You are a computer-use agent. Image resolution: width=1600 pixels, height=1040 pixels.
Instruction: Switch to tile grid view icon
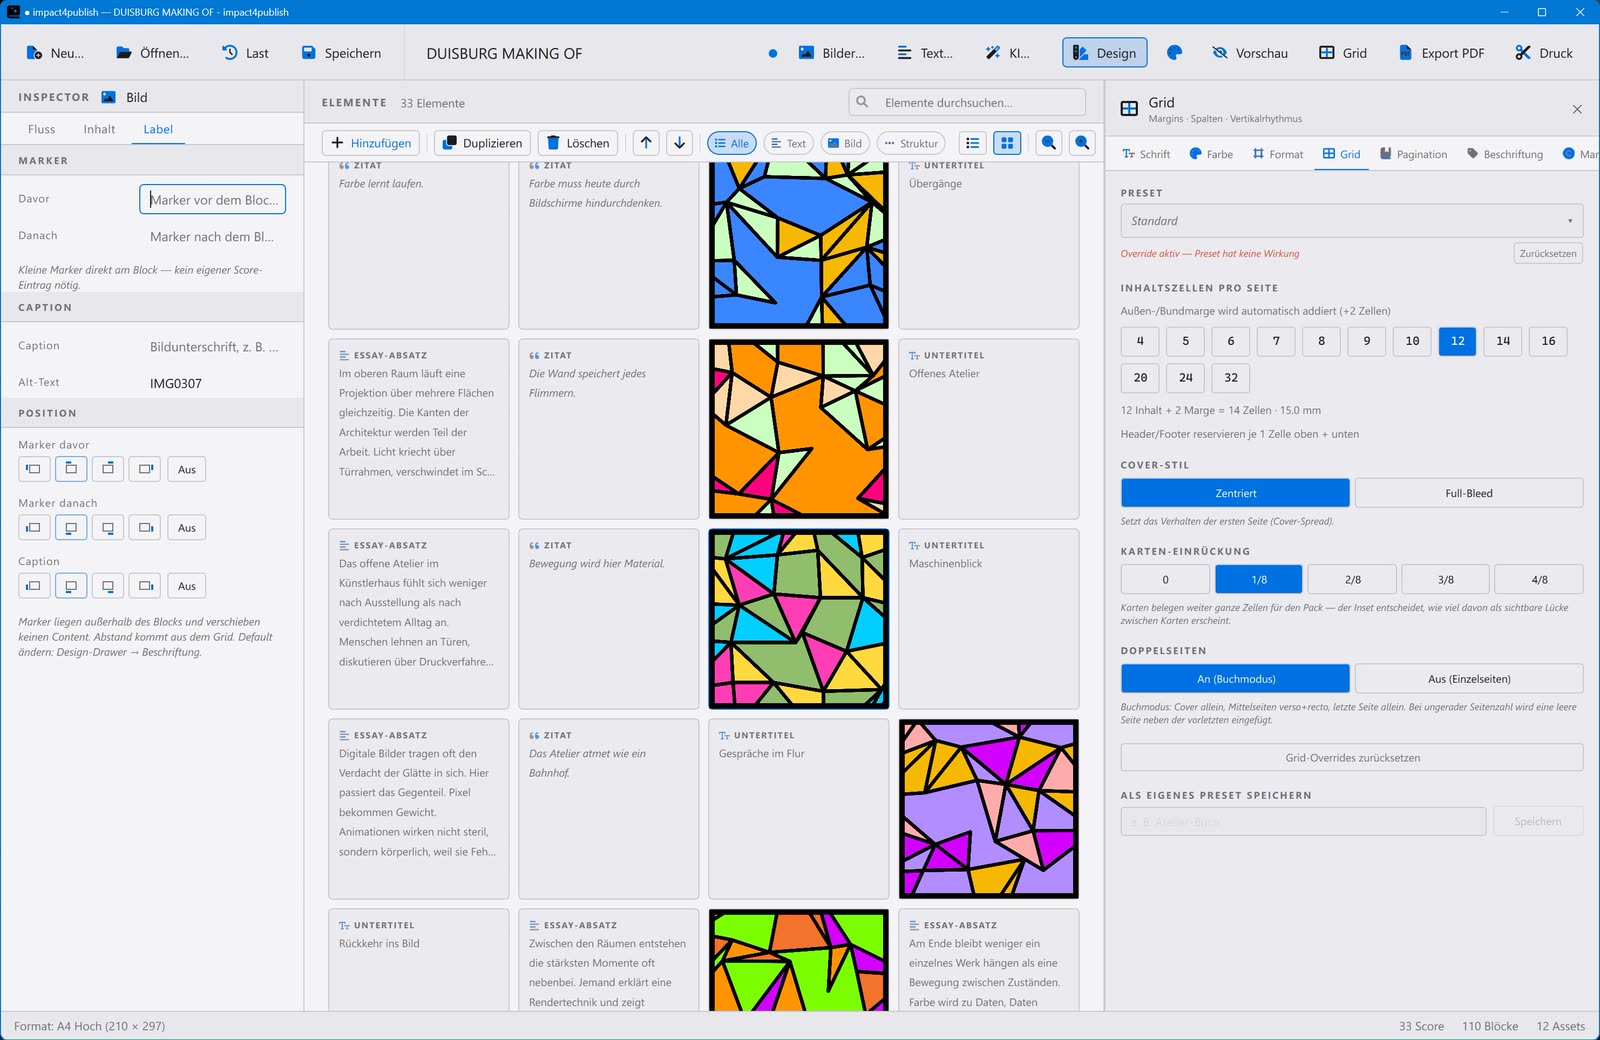(1007, 143)
